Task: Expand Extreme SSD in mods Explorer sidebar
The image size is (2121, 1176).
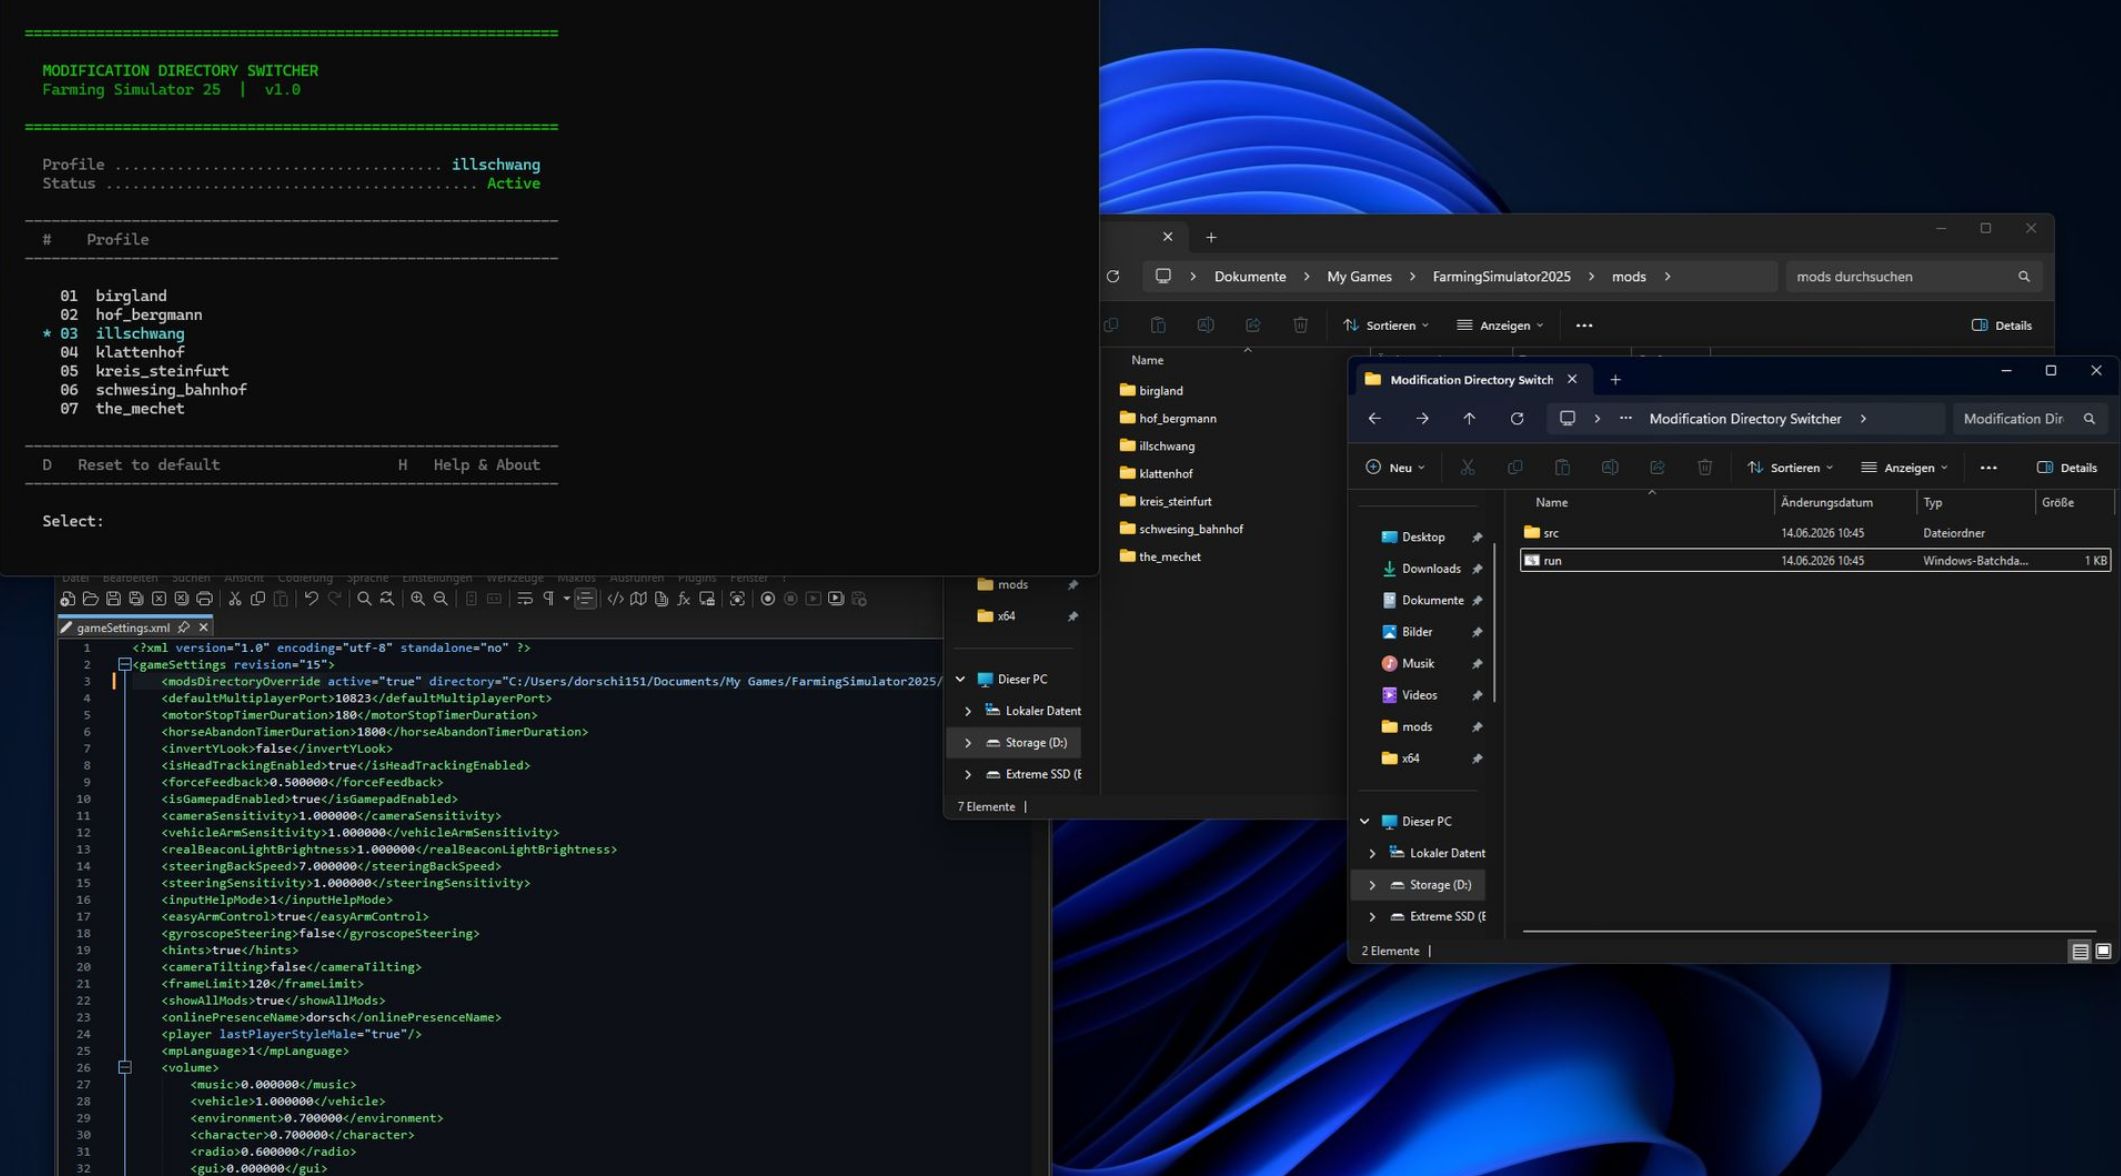Action: coord(967,775)
